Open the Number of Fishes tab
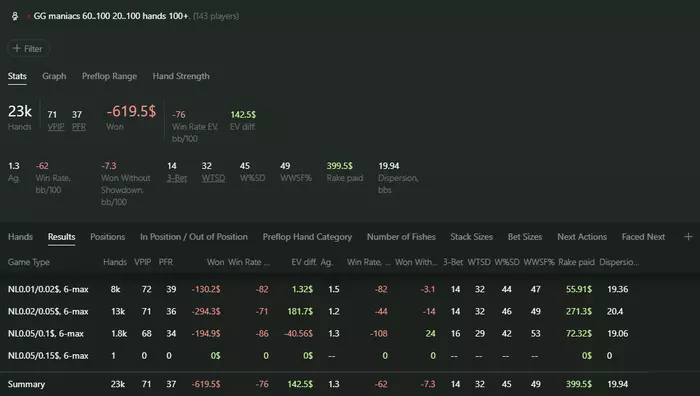700x396 pixels. (401, 237)
